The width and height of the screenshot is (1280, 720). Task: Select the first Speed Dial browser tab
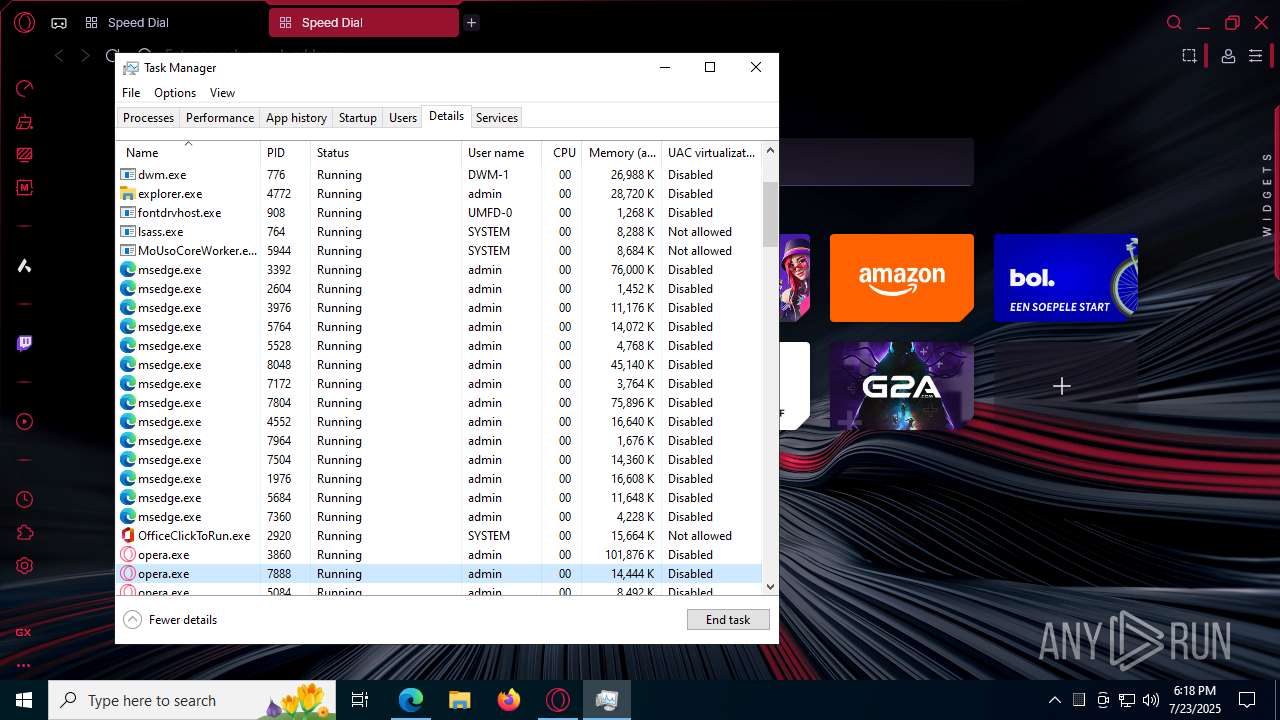[170, 22]
